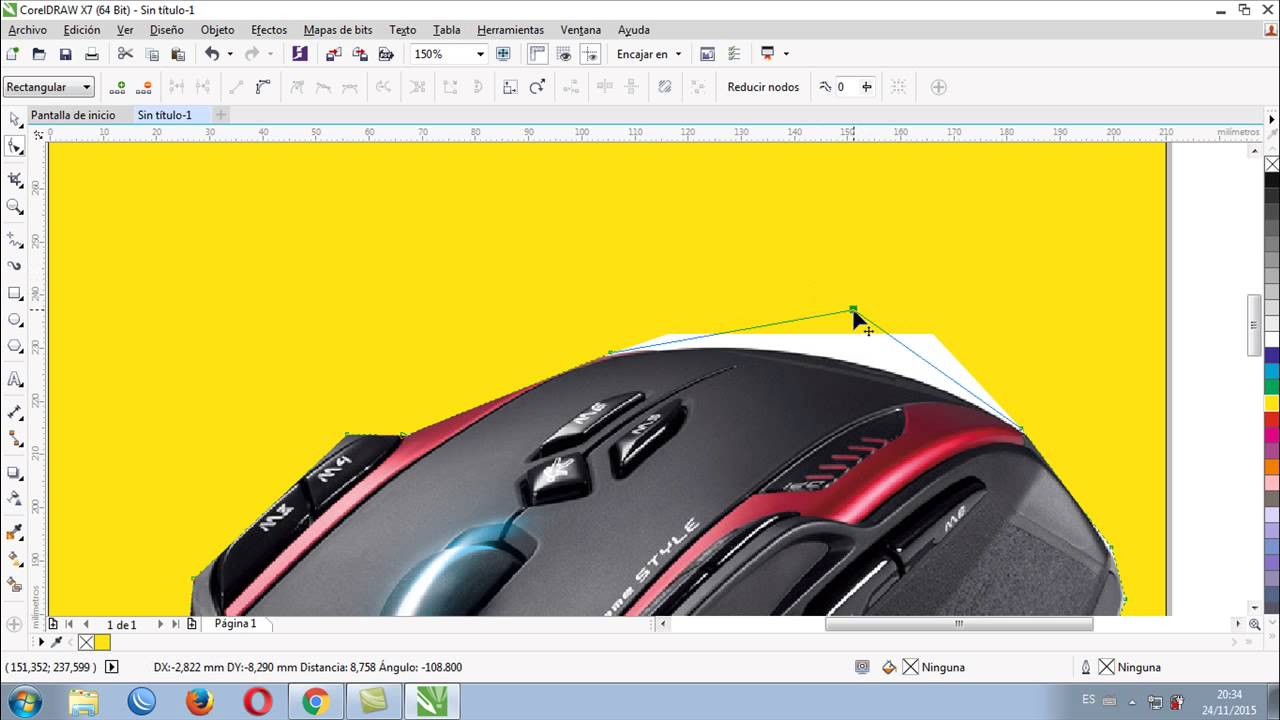The height and width of the screenshot is (720, 1280).
Task: Select the Pick tool in toolbox
Action: pyautogui.click(x=14, y=120)
